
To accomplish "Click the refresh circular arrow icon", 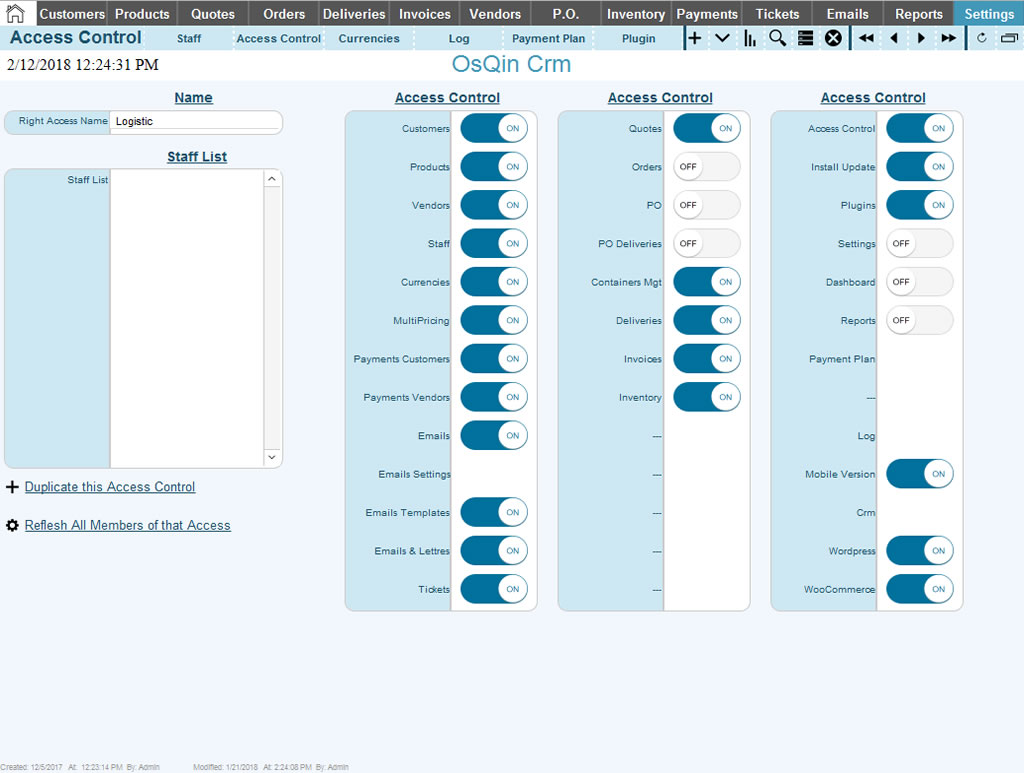I will tap(982, 39).
